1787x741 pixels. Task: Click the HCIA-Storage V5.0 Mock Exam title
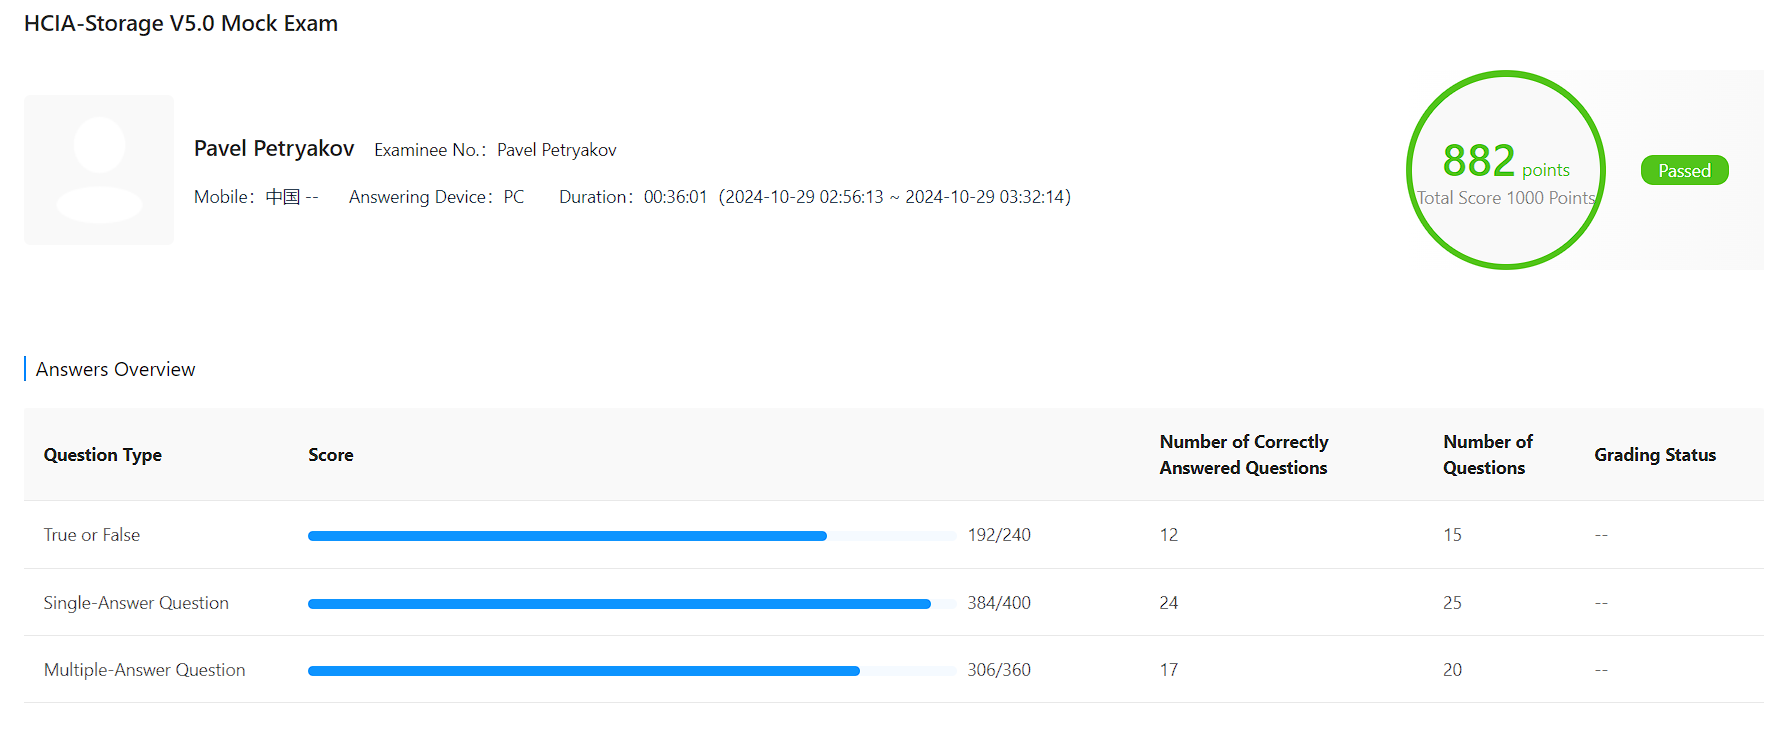(181, 24)
